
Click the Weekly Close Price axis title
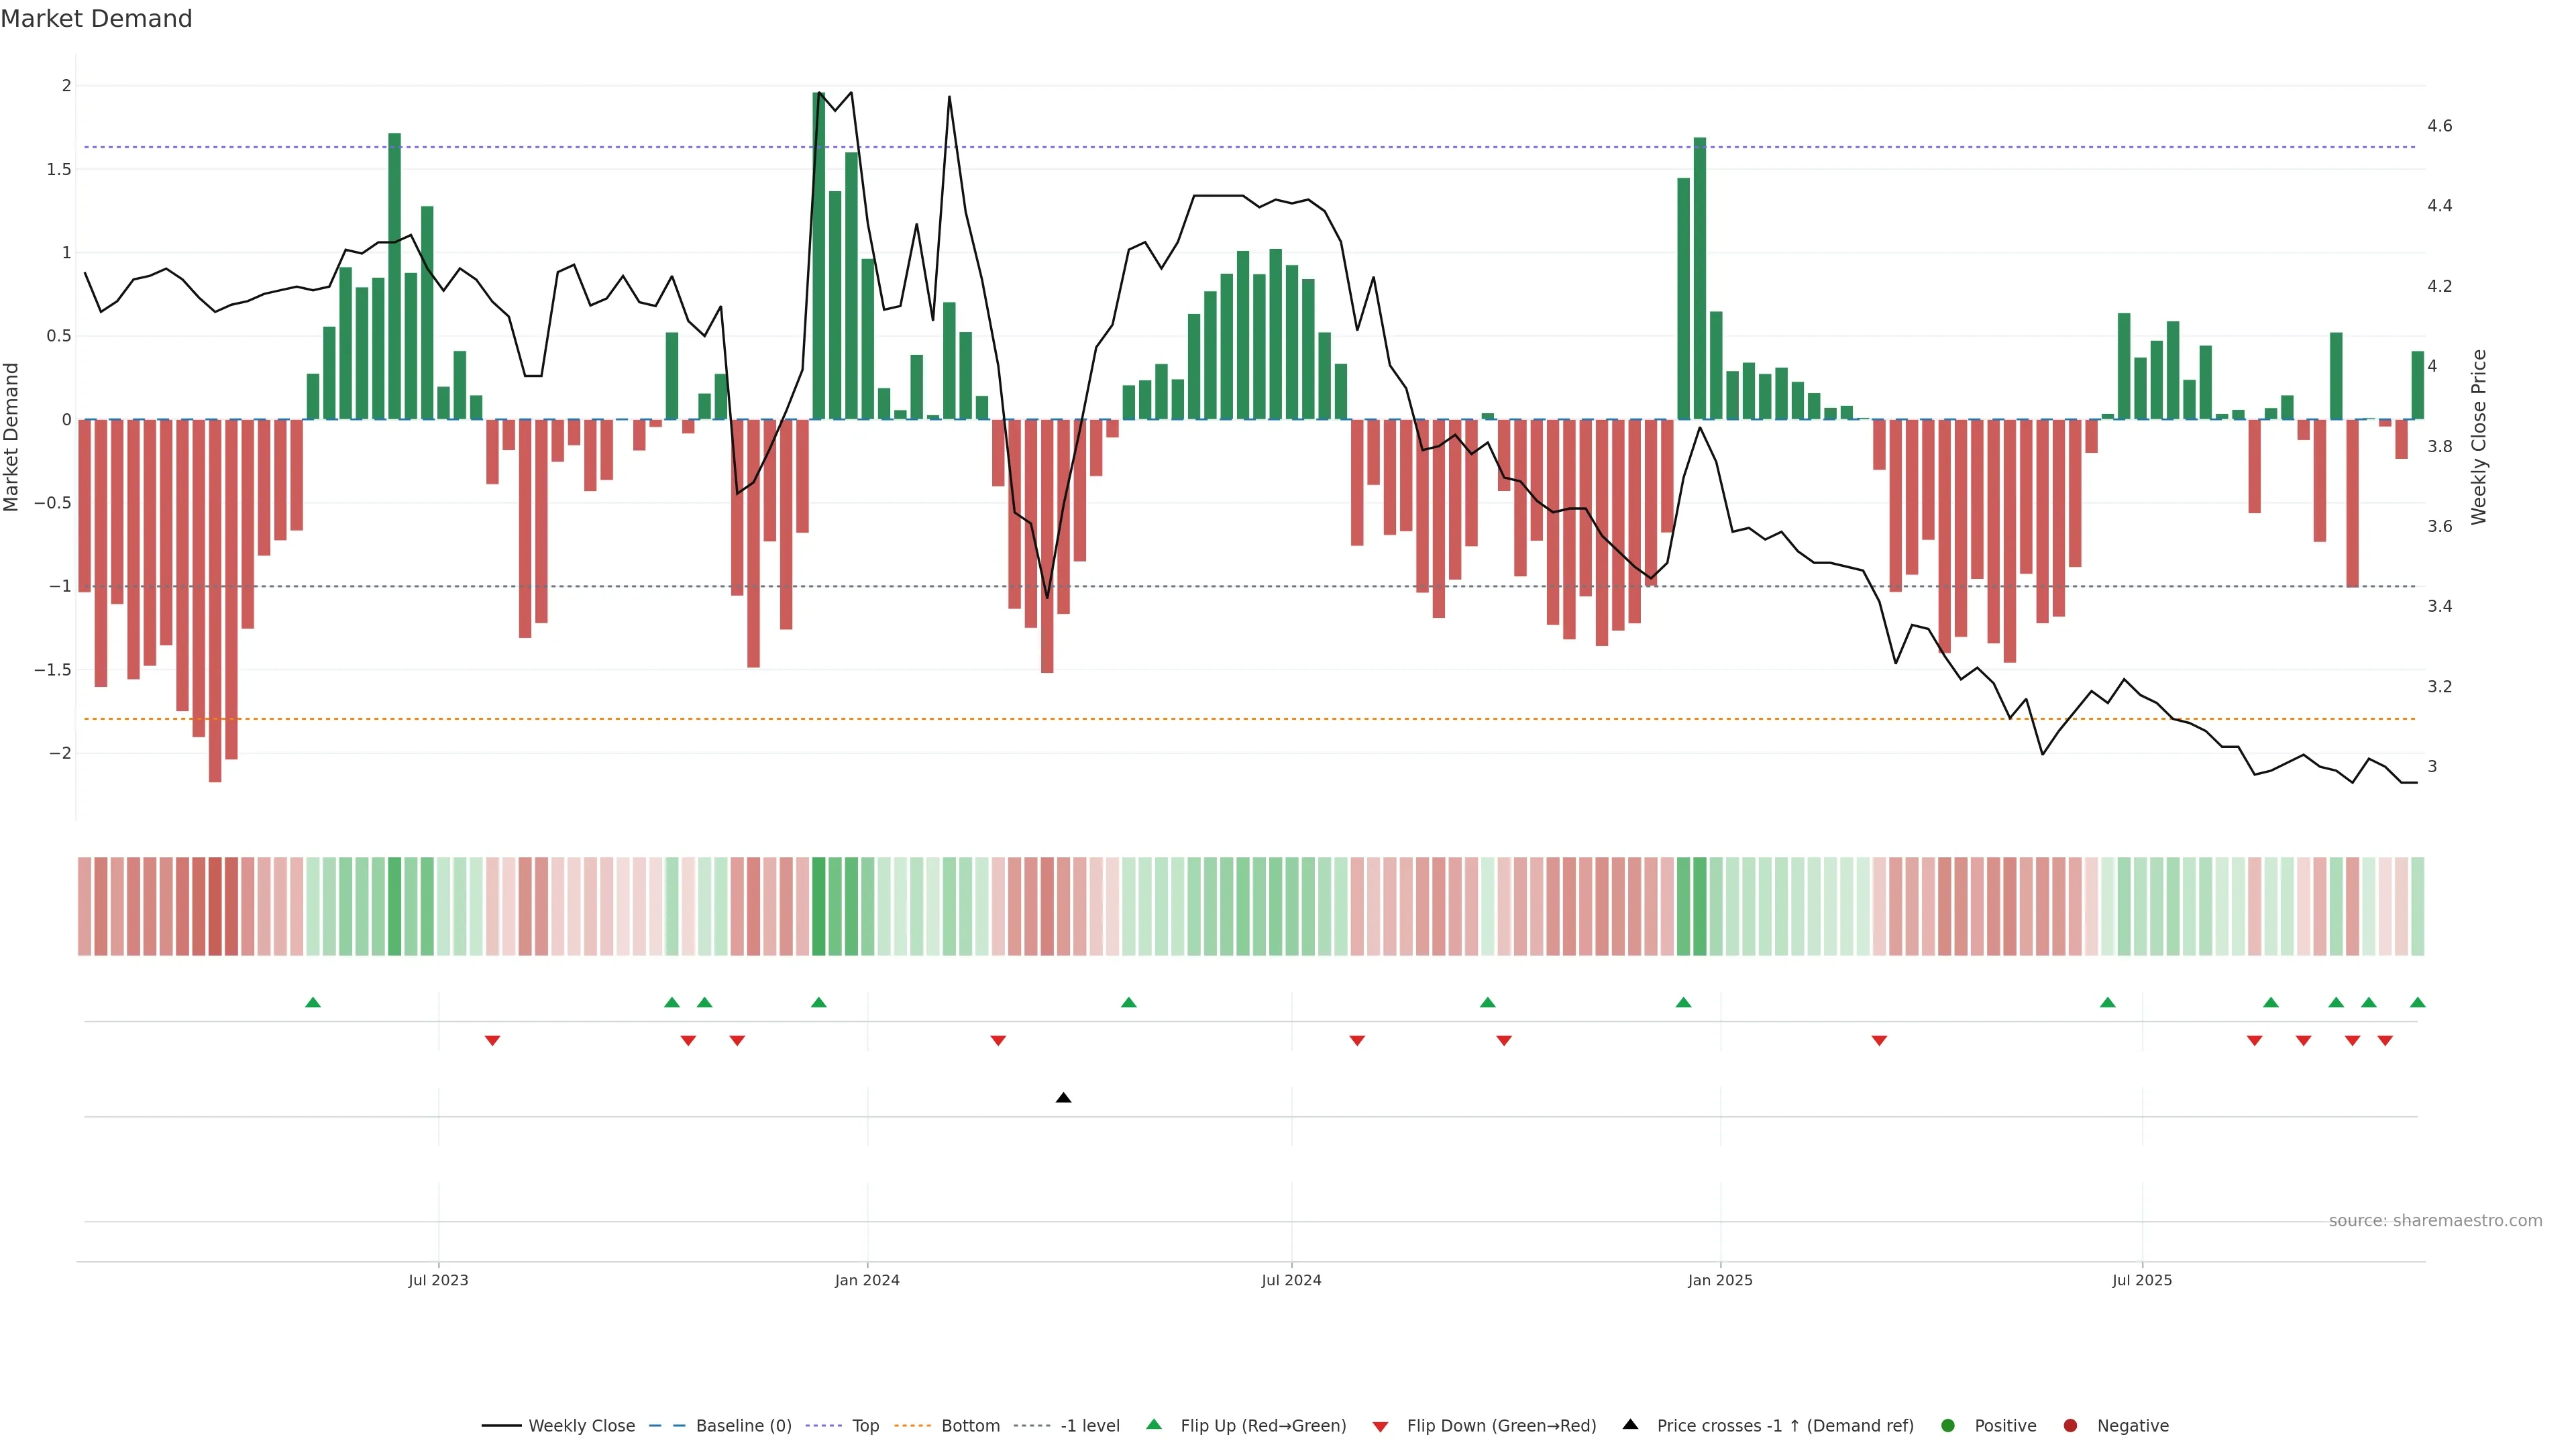(x=2478, y=437)
